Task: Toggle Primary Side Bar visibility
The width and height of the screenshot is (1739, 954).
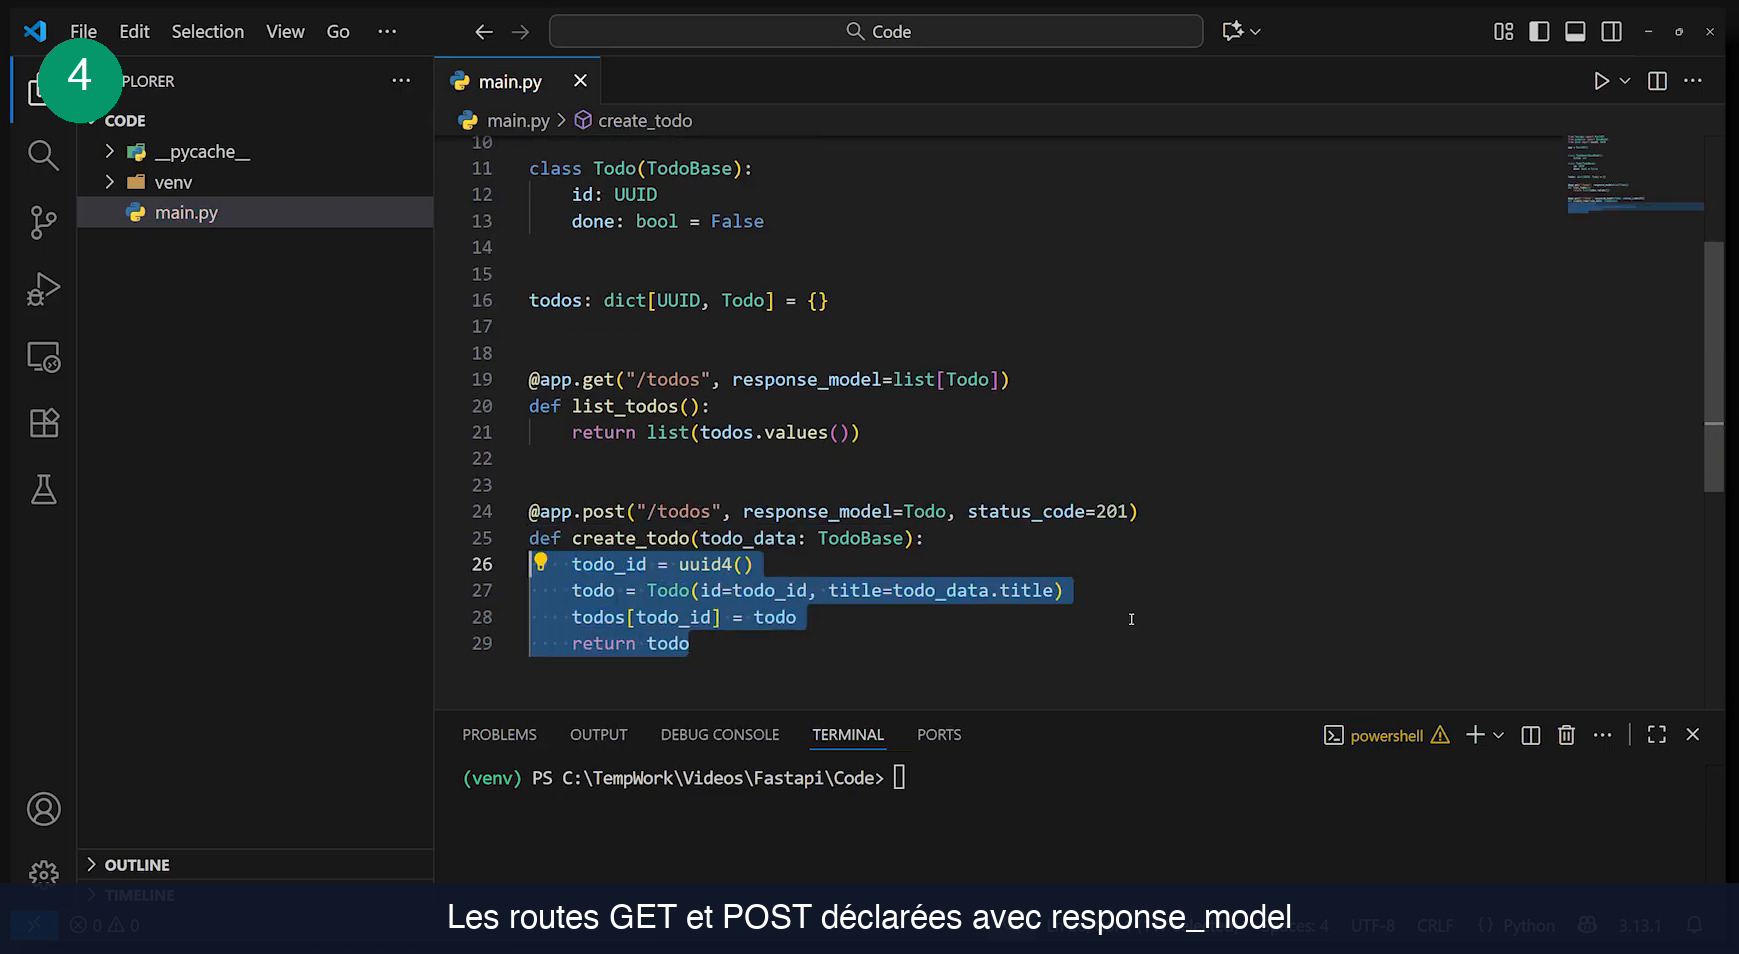Action: (x=1539, y=31)
